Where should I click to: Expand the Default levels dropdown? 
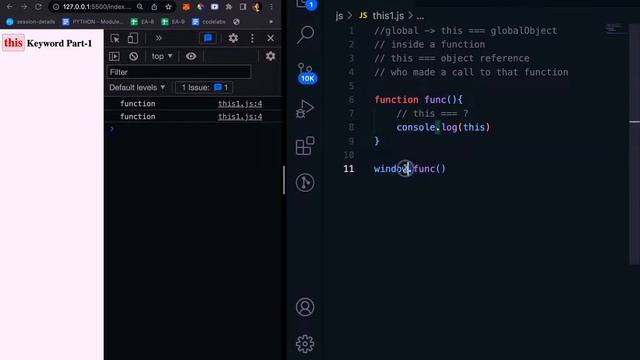(x=137, y=87)
